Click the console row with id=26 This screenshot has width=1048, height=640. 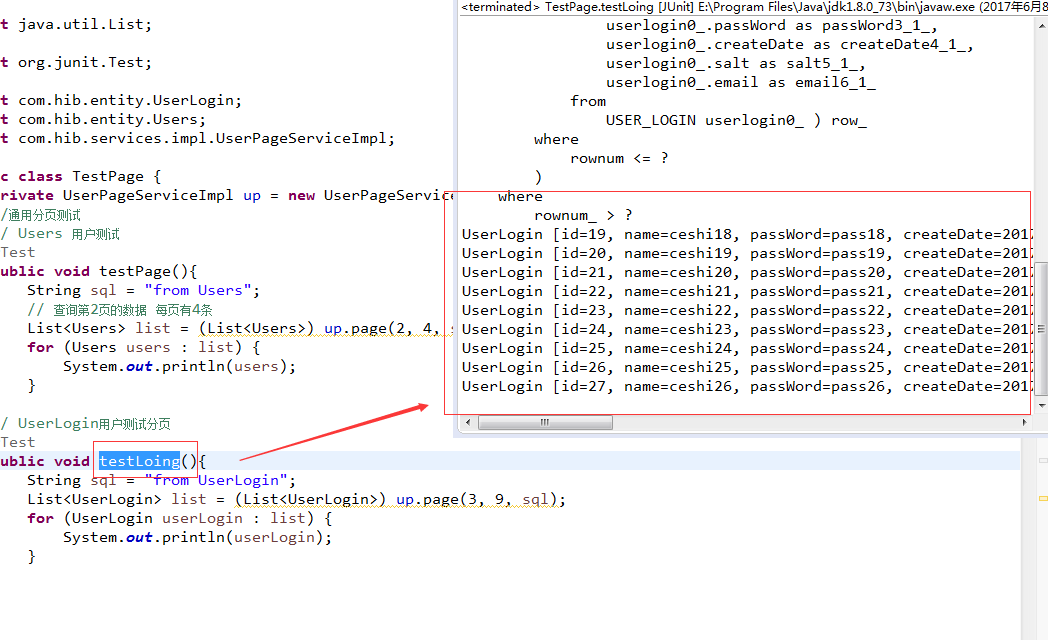(x=745, y=367)
